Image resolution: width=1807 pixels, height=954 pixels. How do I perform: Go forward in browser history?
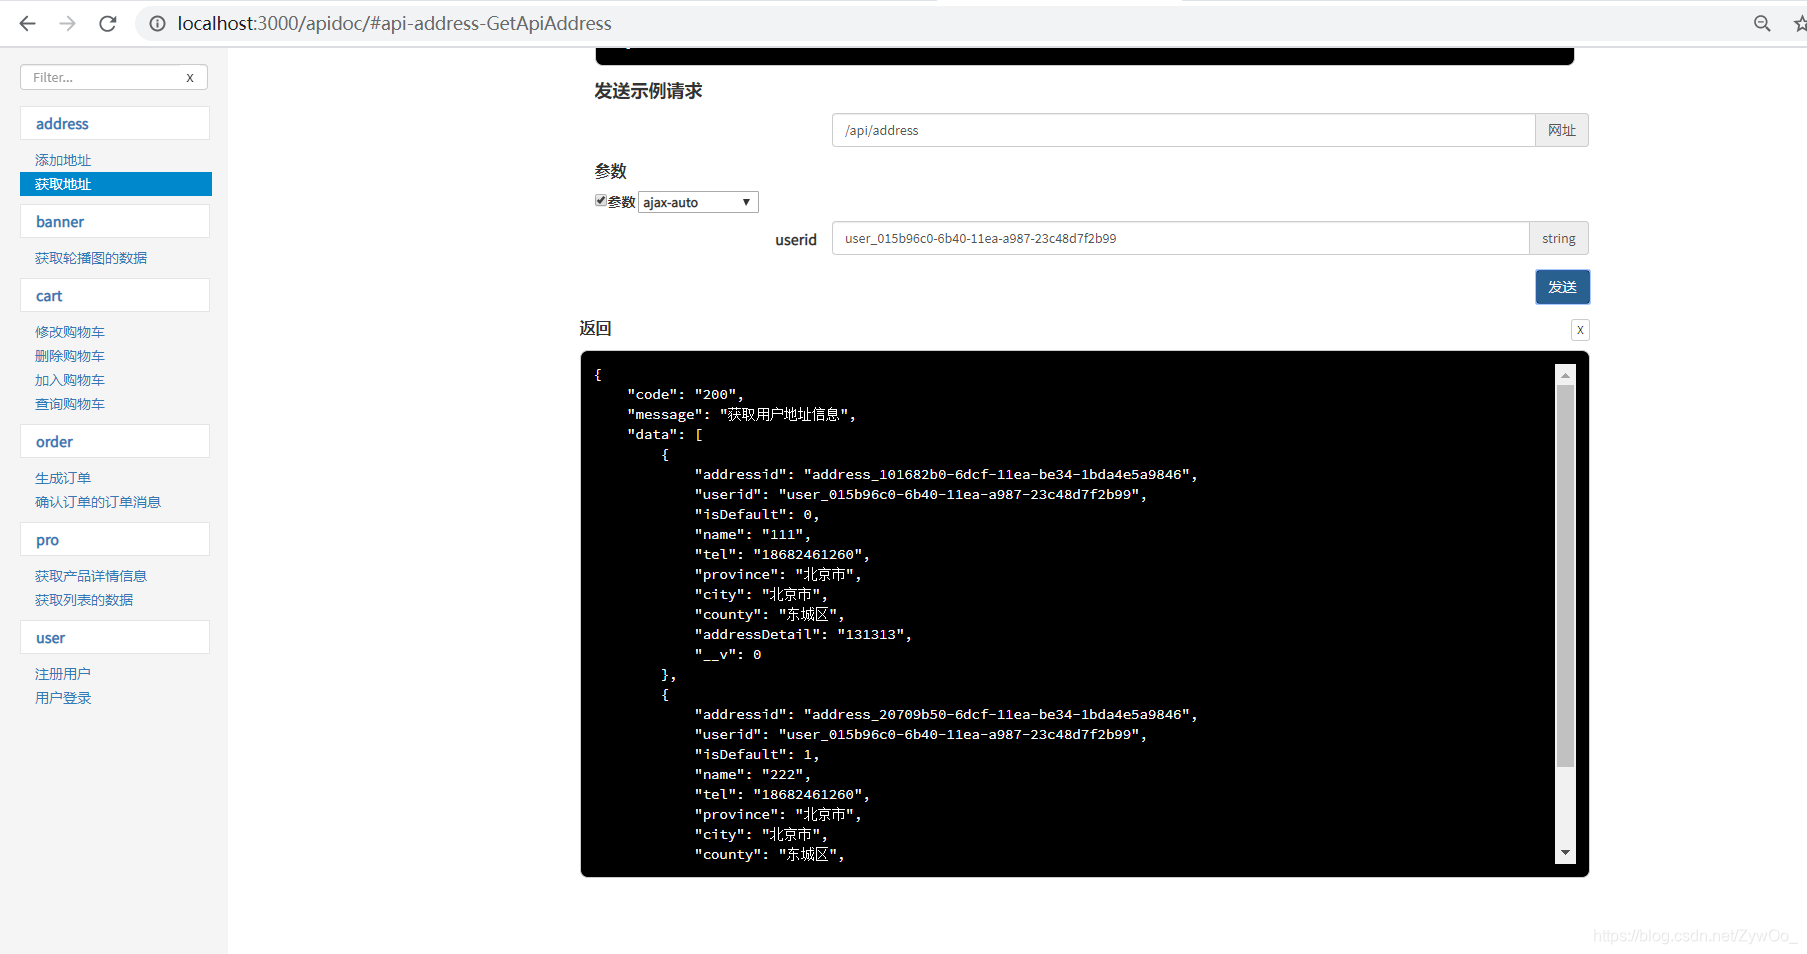point(67,23)
